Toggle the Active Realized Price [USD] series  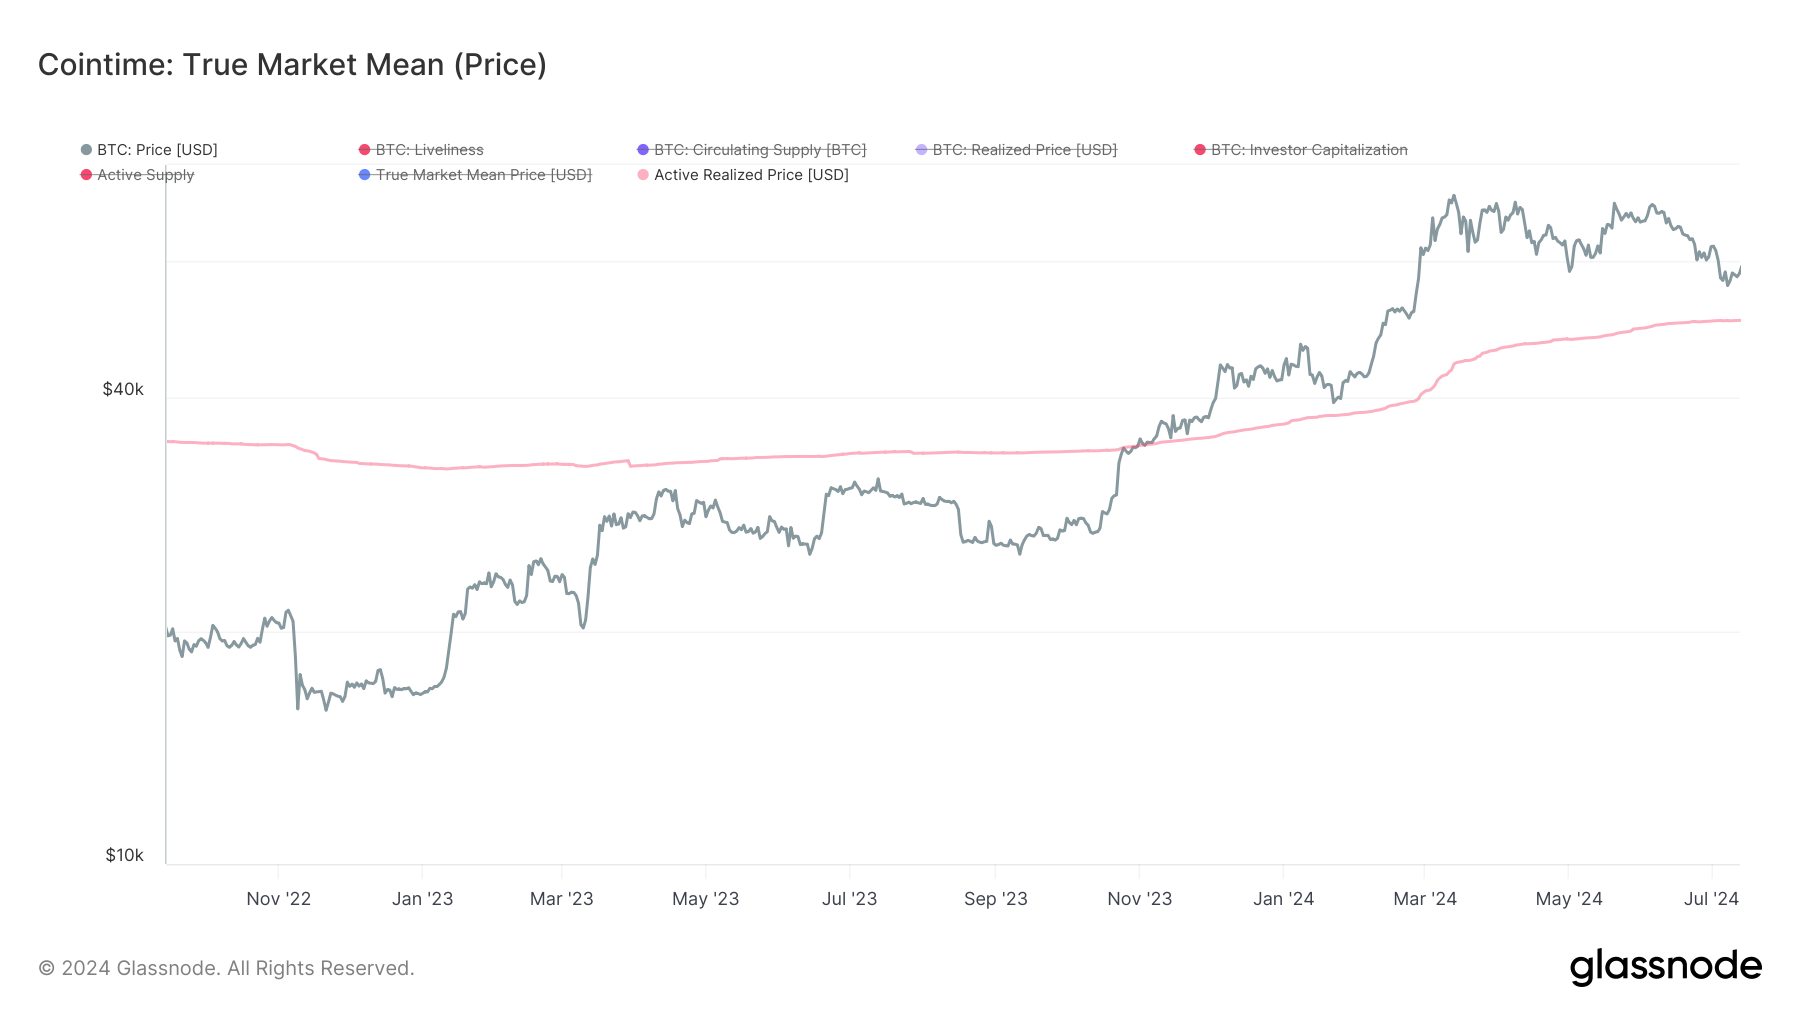click(x=743, y=175)
